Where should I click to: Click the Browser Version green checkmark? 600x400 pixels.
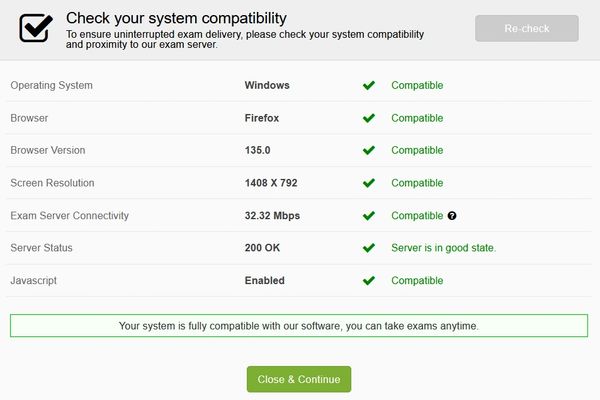[x=369, y=151]
